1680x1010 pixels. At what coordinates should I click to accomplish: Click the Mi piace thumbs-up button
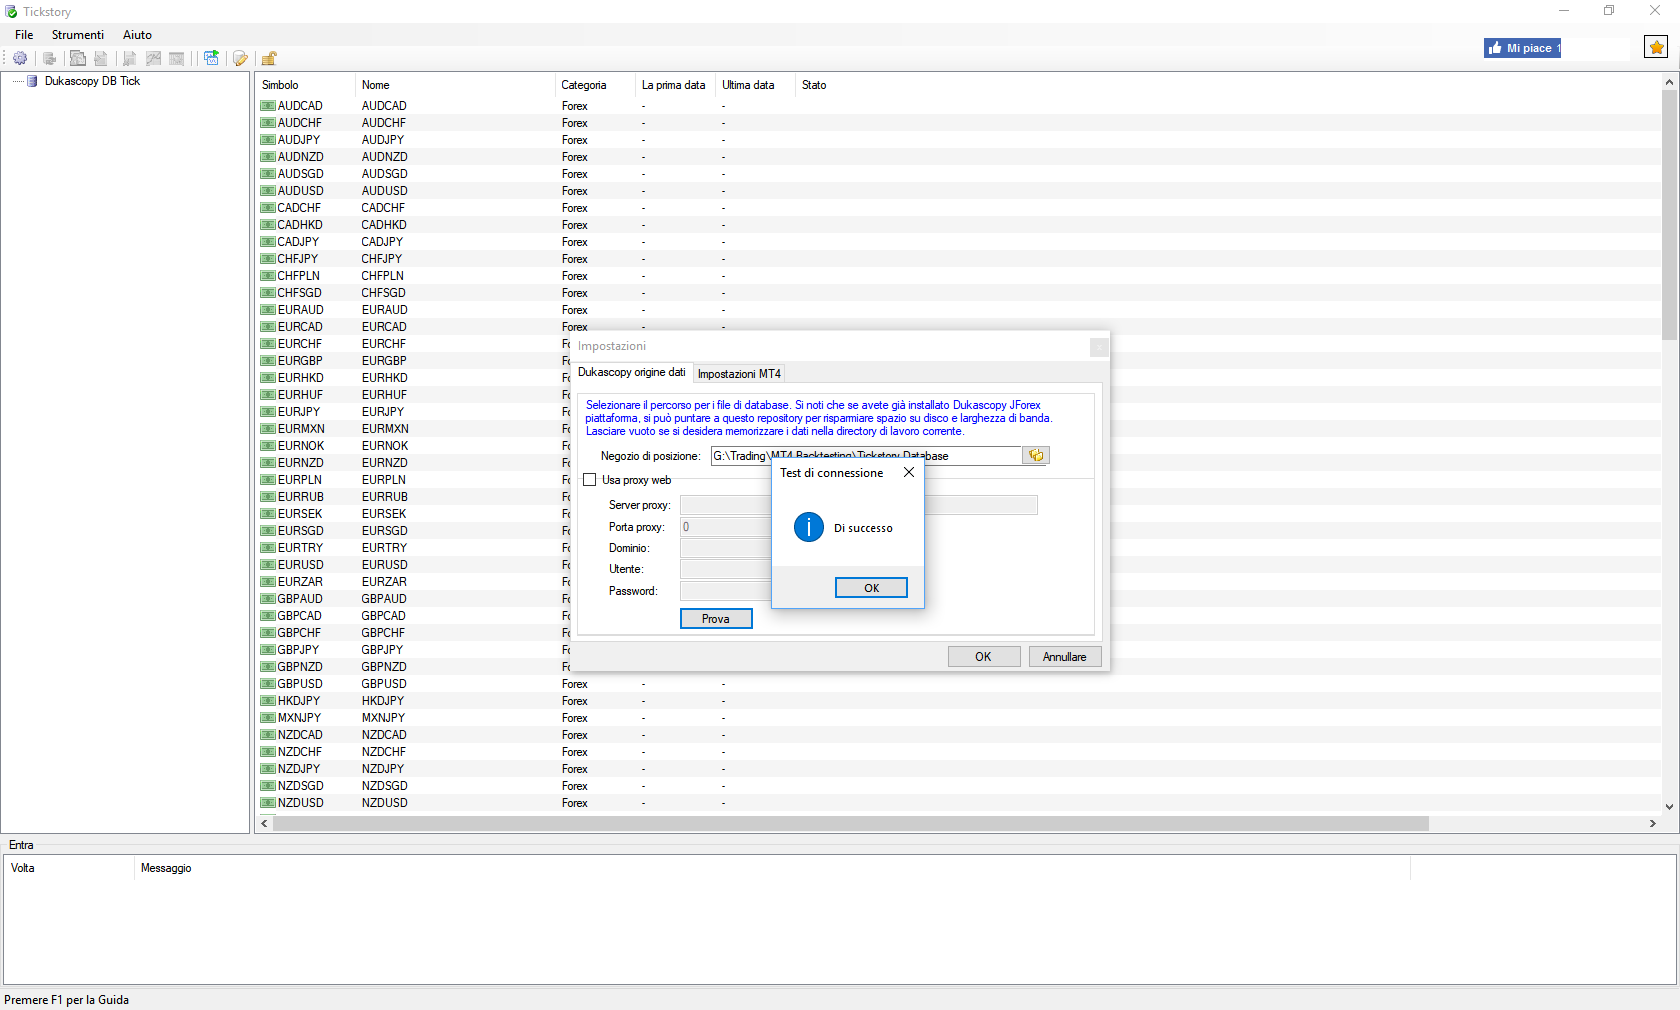point(1522,48)
